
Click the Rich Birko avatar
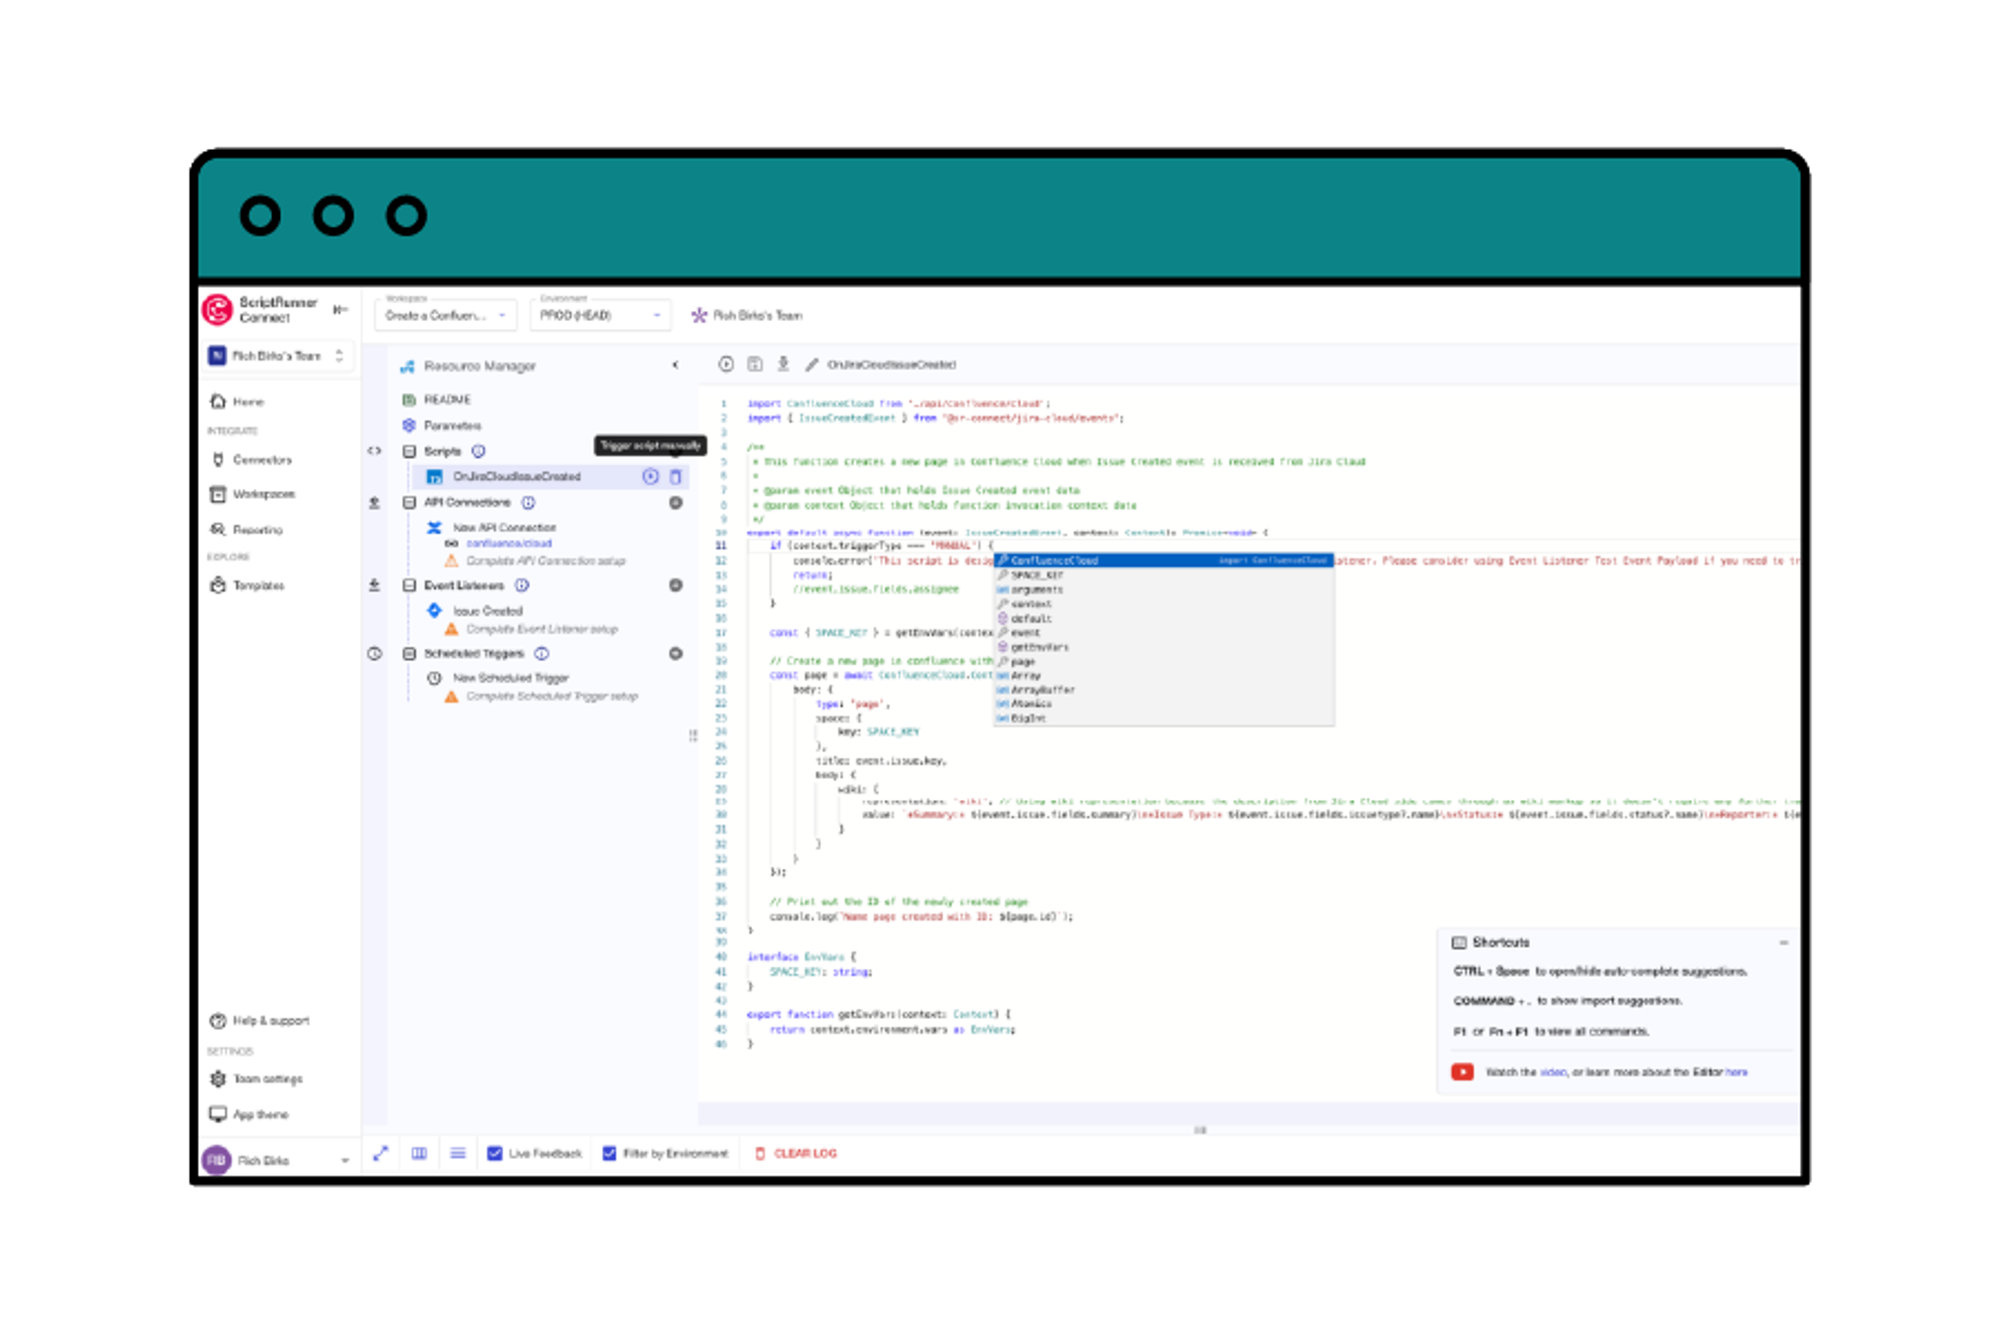click(x=217, y=1160)
